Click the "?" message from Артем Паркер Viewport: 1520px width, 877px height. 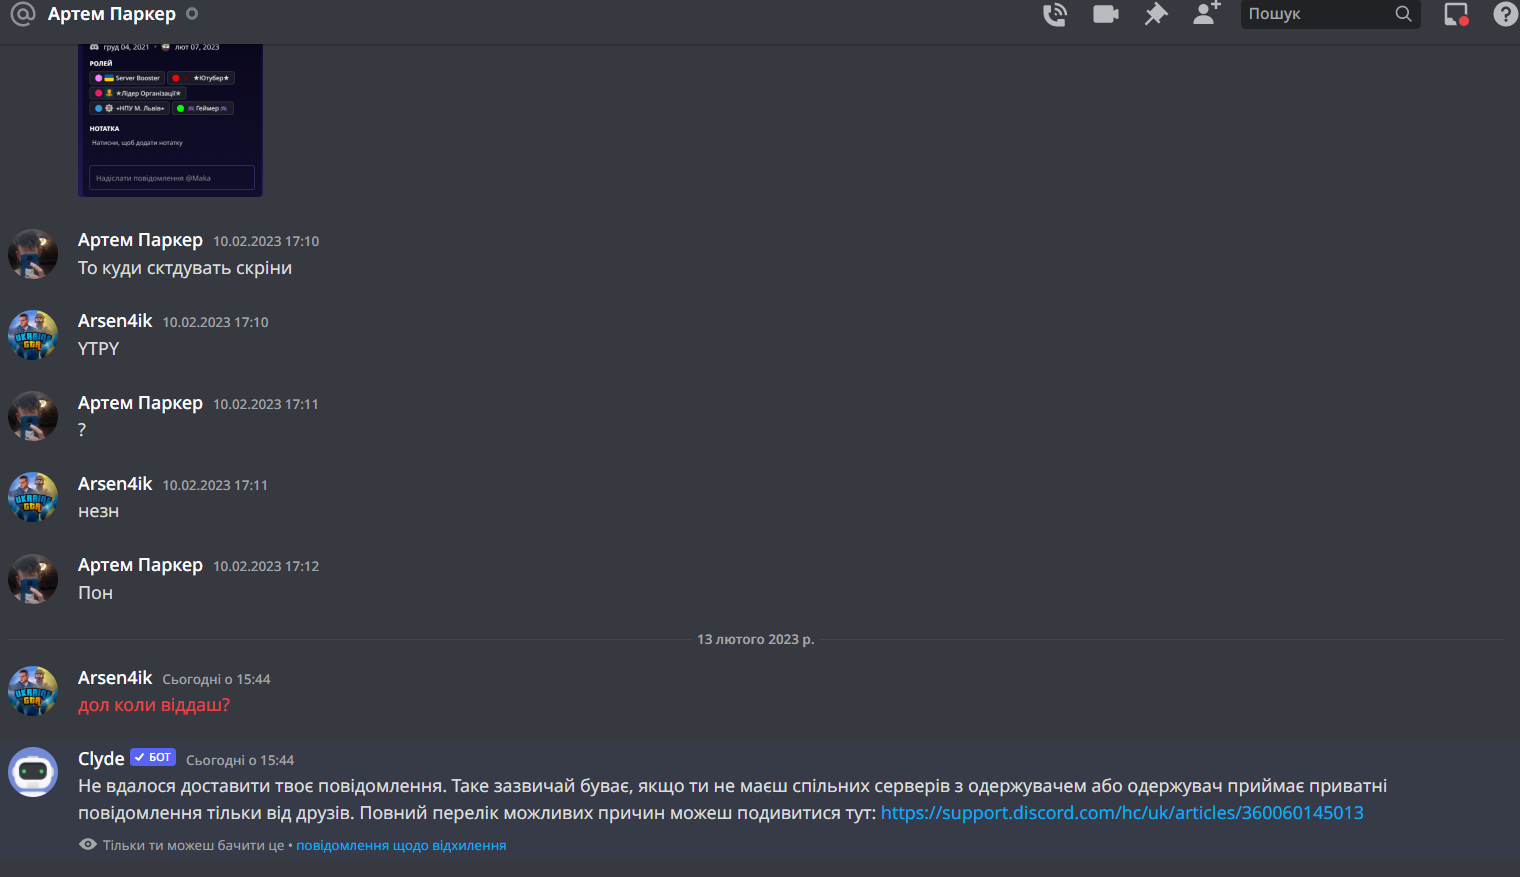(x=82, y=430)
